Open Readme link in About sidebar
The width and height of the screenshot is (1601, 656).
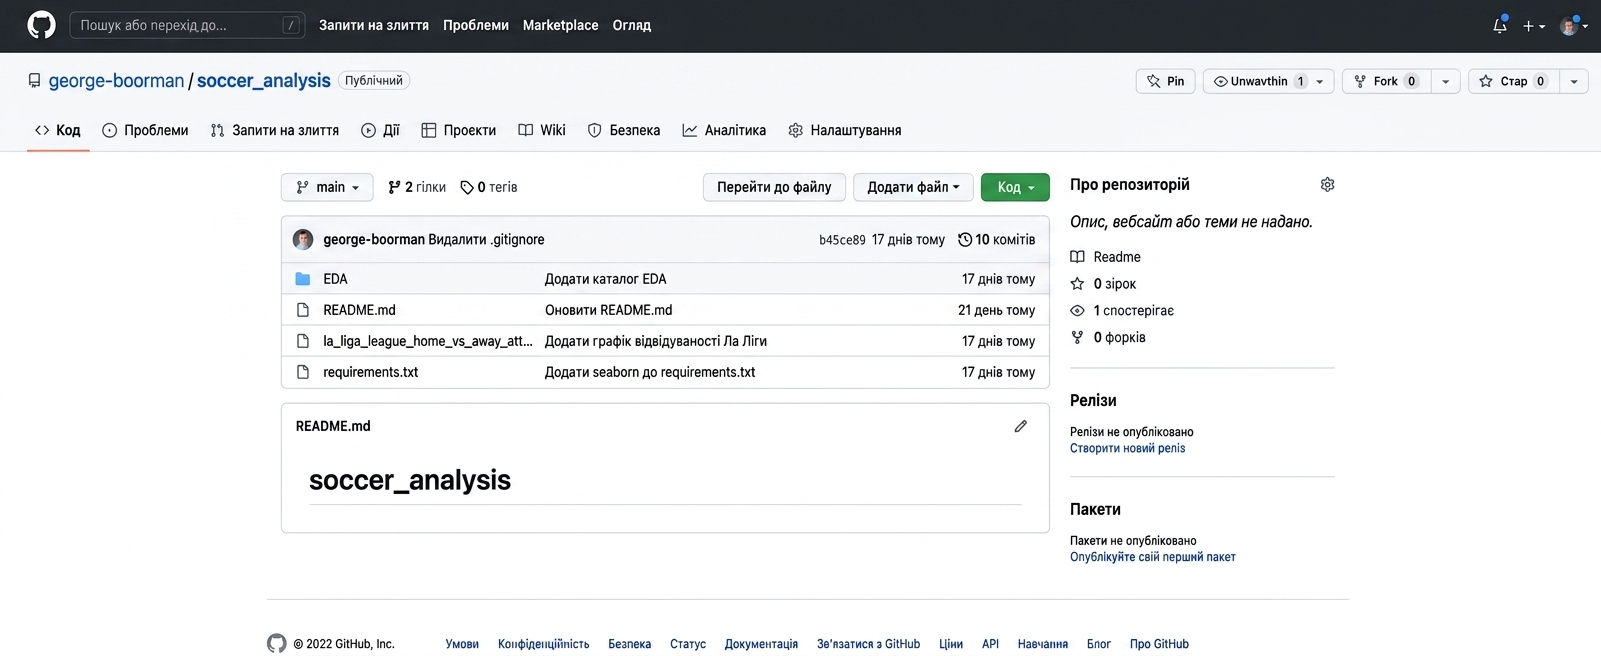click(1105, 257)
